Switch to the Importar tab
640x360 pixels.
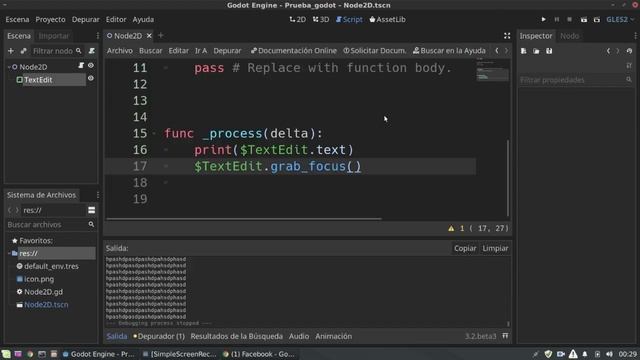point(54,36)
